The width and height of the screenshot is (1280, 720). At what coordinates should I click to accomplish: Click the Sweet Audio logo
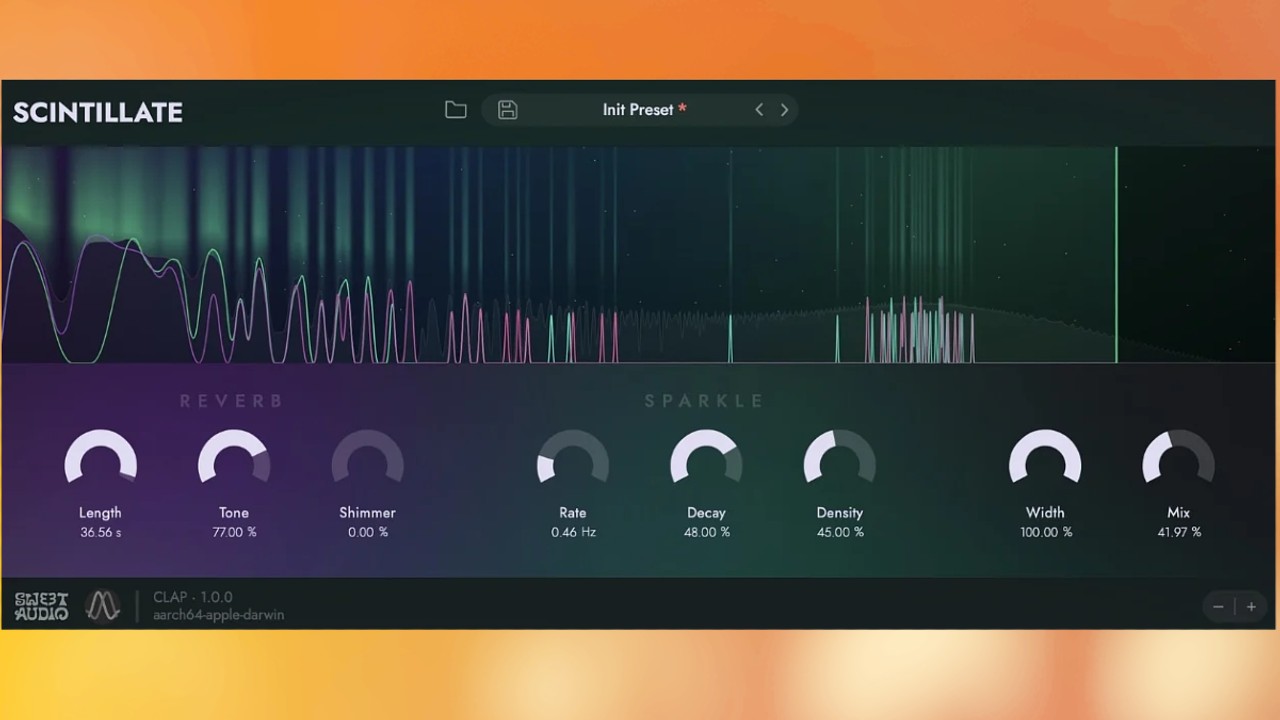[42, 606]
